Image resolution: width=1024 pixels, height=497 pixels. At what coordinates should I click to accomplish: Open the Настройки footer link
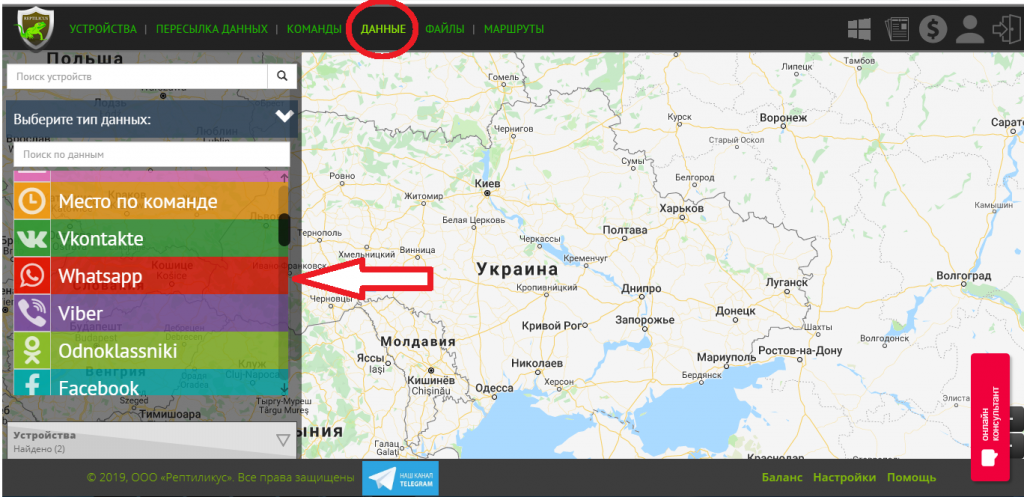point(844,477)
